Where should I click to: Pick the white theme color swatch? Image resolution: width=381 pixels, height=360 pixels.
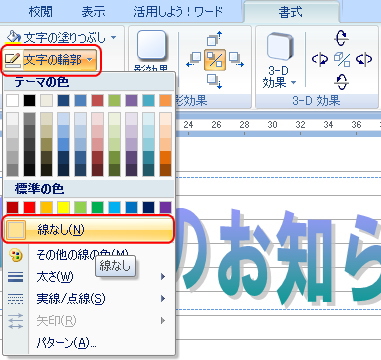(x=12, y=100)
